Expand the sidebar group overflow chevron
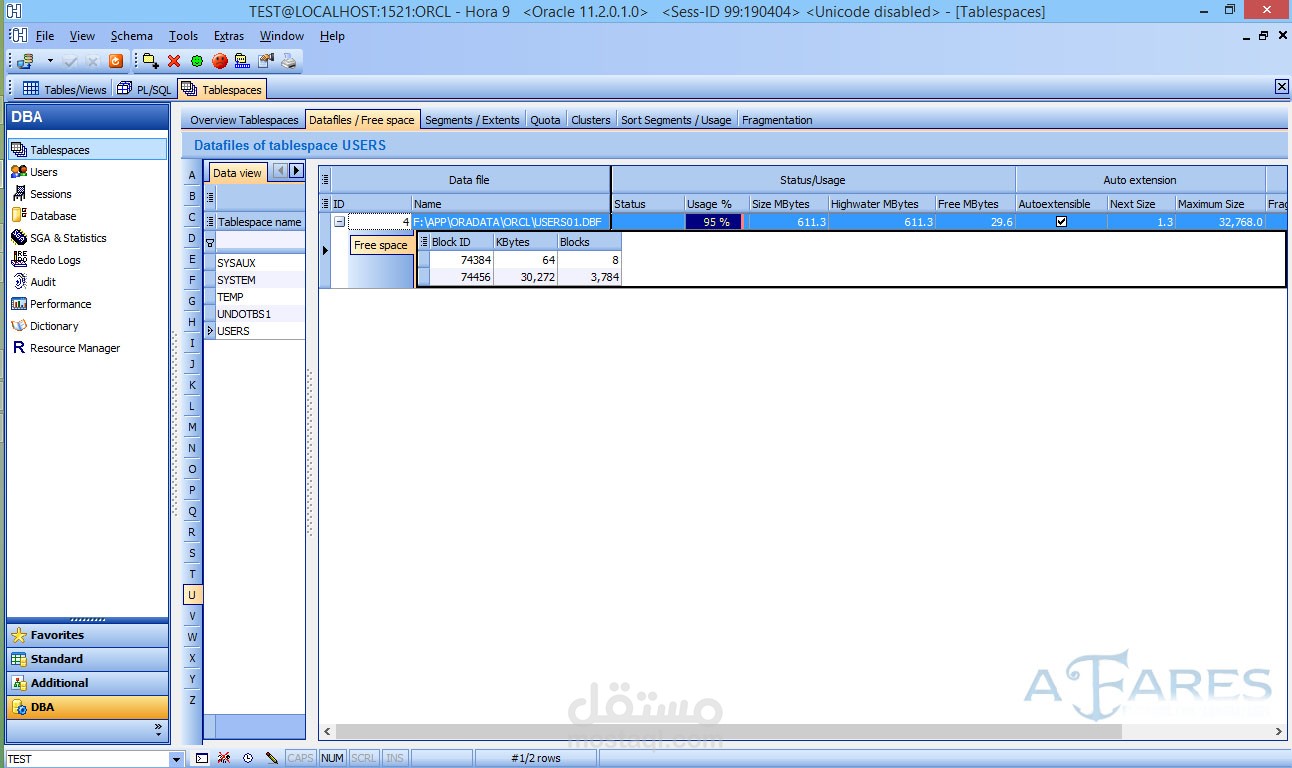Viewport: 1292px width, 768px height. coord(158,730)
